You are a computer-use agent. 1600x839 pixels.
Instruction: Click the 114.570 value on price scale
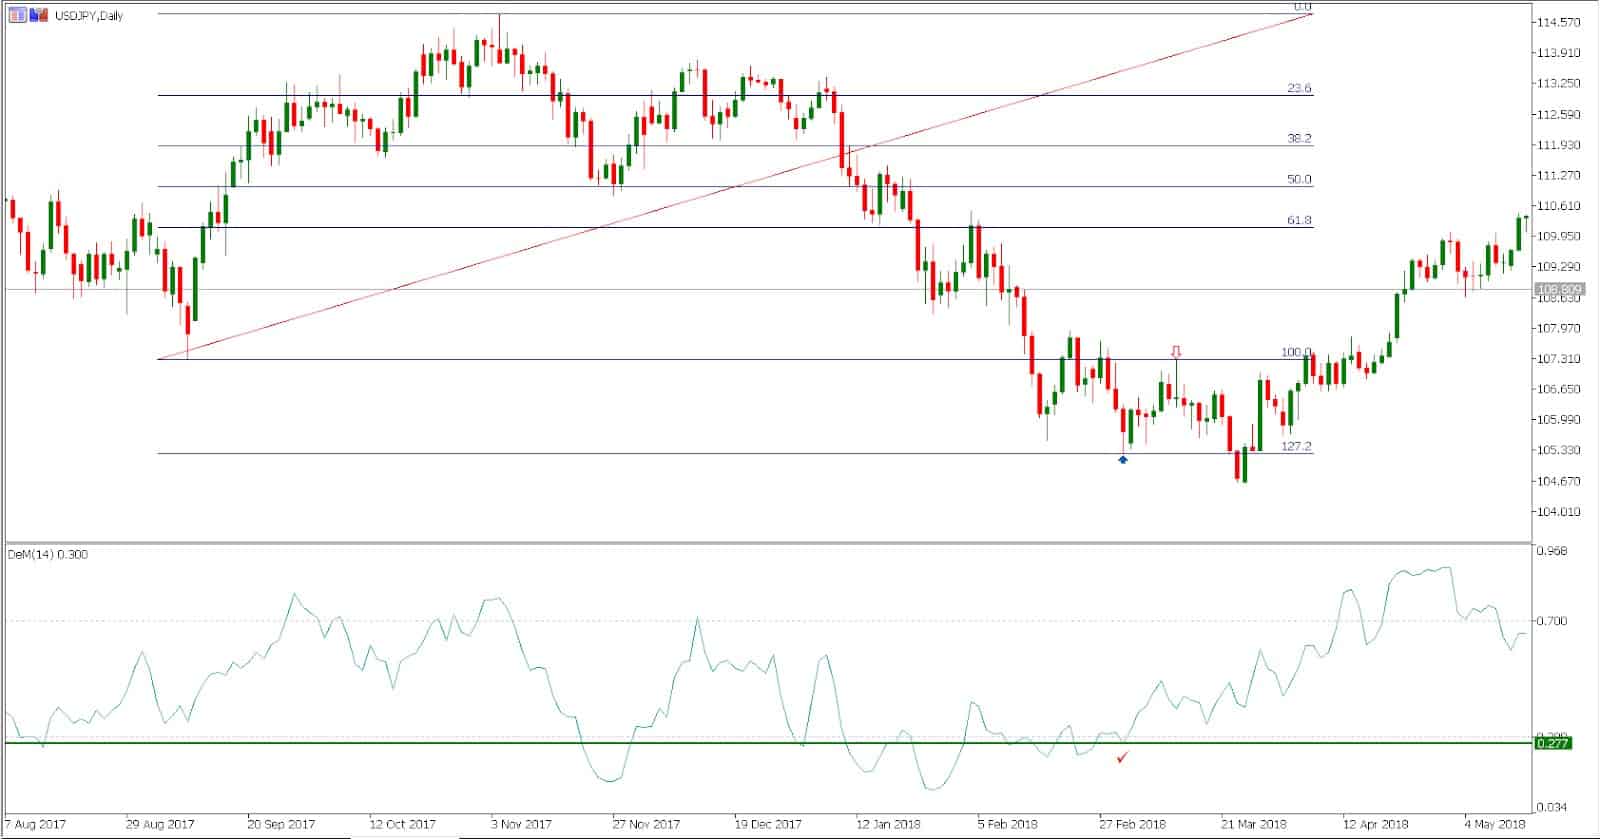pyautogui.click(x=1561, y=22)
